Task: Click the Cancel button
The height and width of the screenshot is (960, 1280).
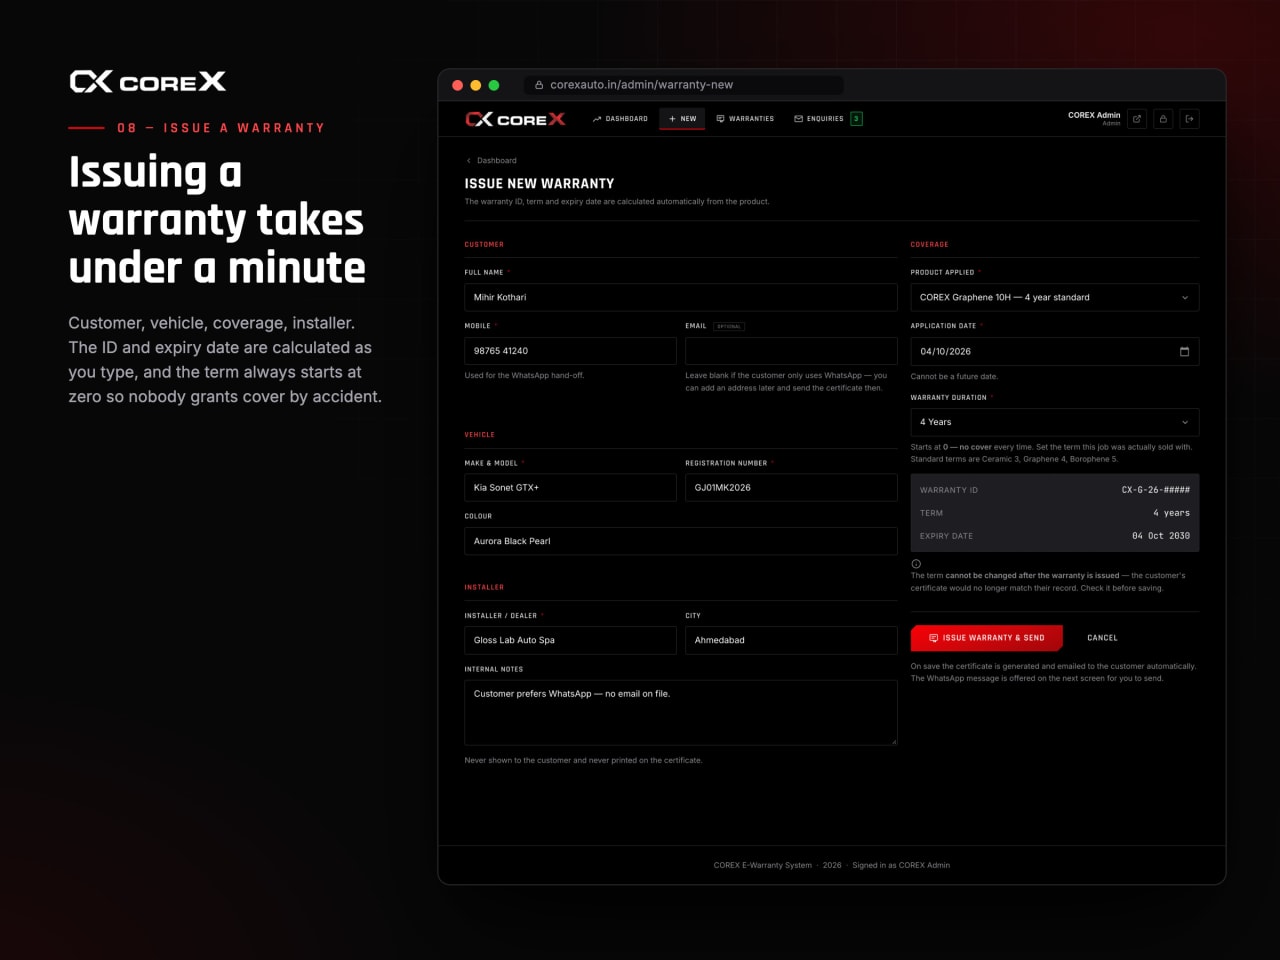Action: tap(1102, 638)
